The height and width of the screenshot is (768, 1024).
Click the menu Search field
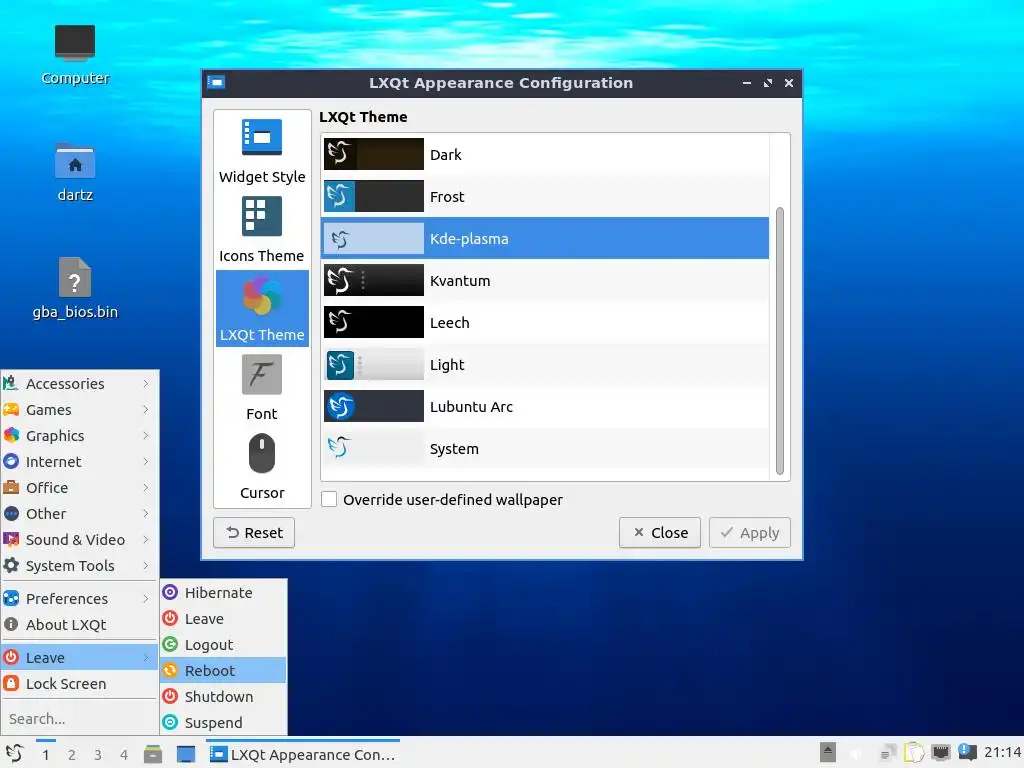(x=80, y=718)
